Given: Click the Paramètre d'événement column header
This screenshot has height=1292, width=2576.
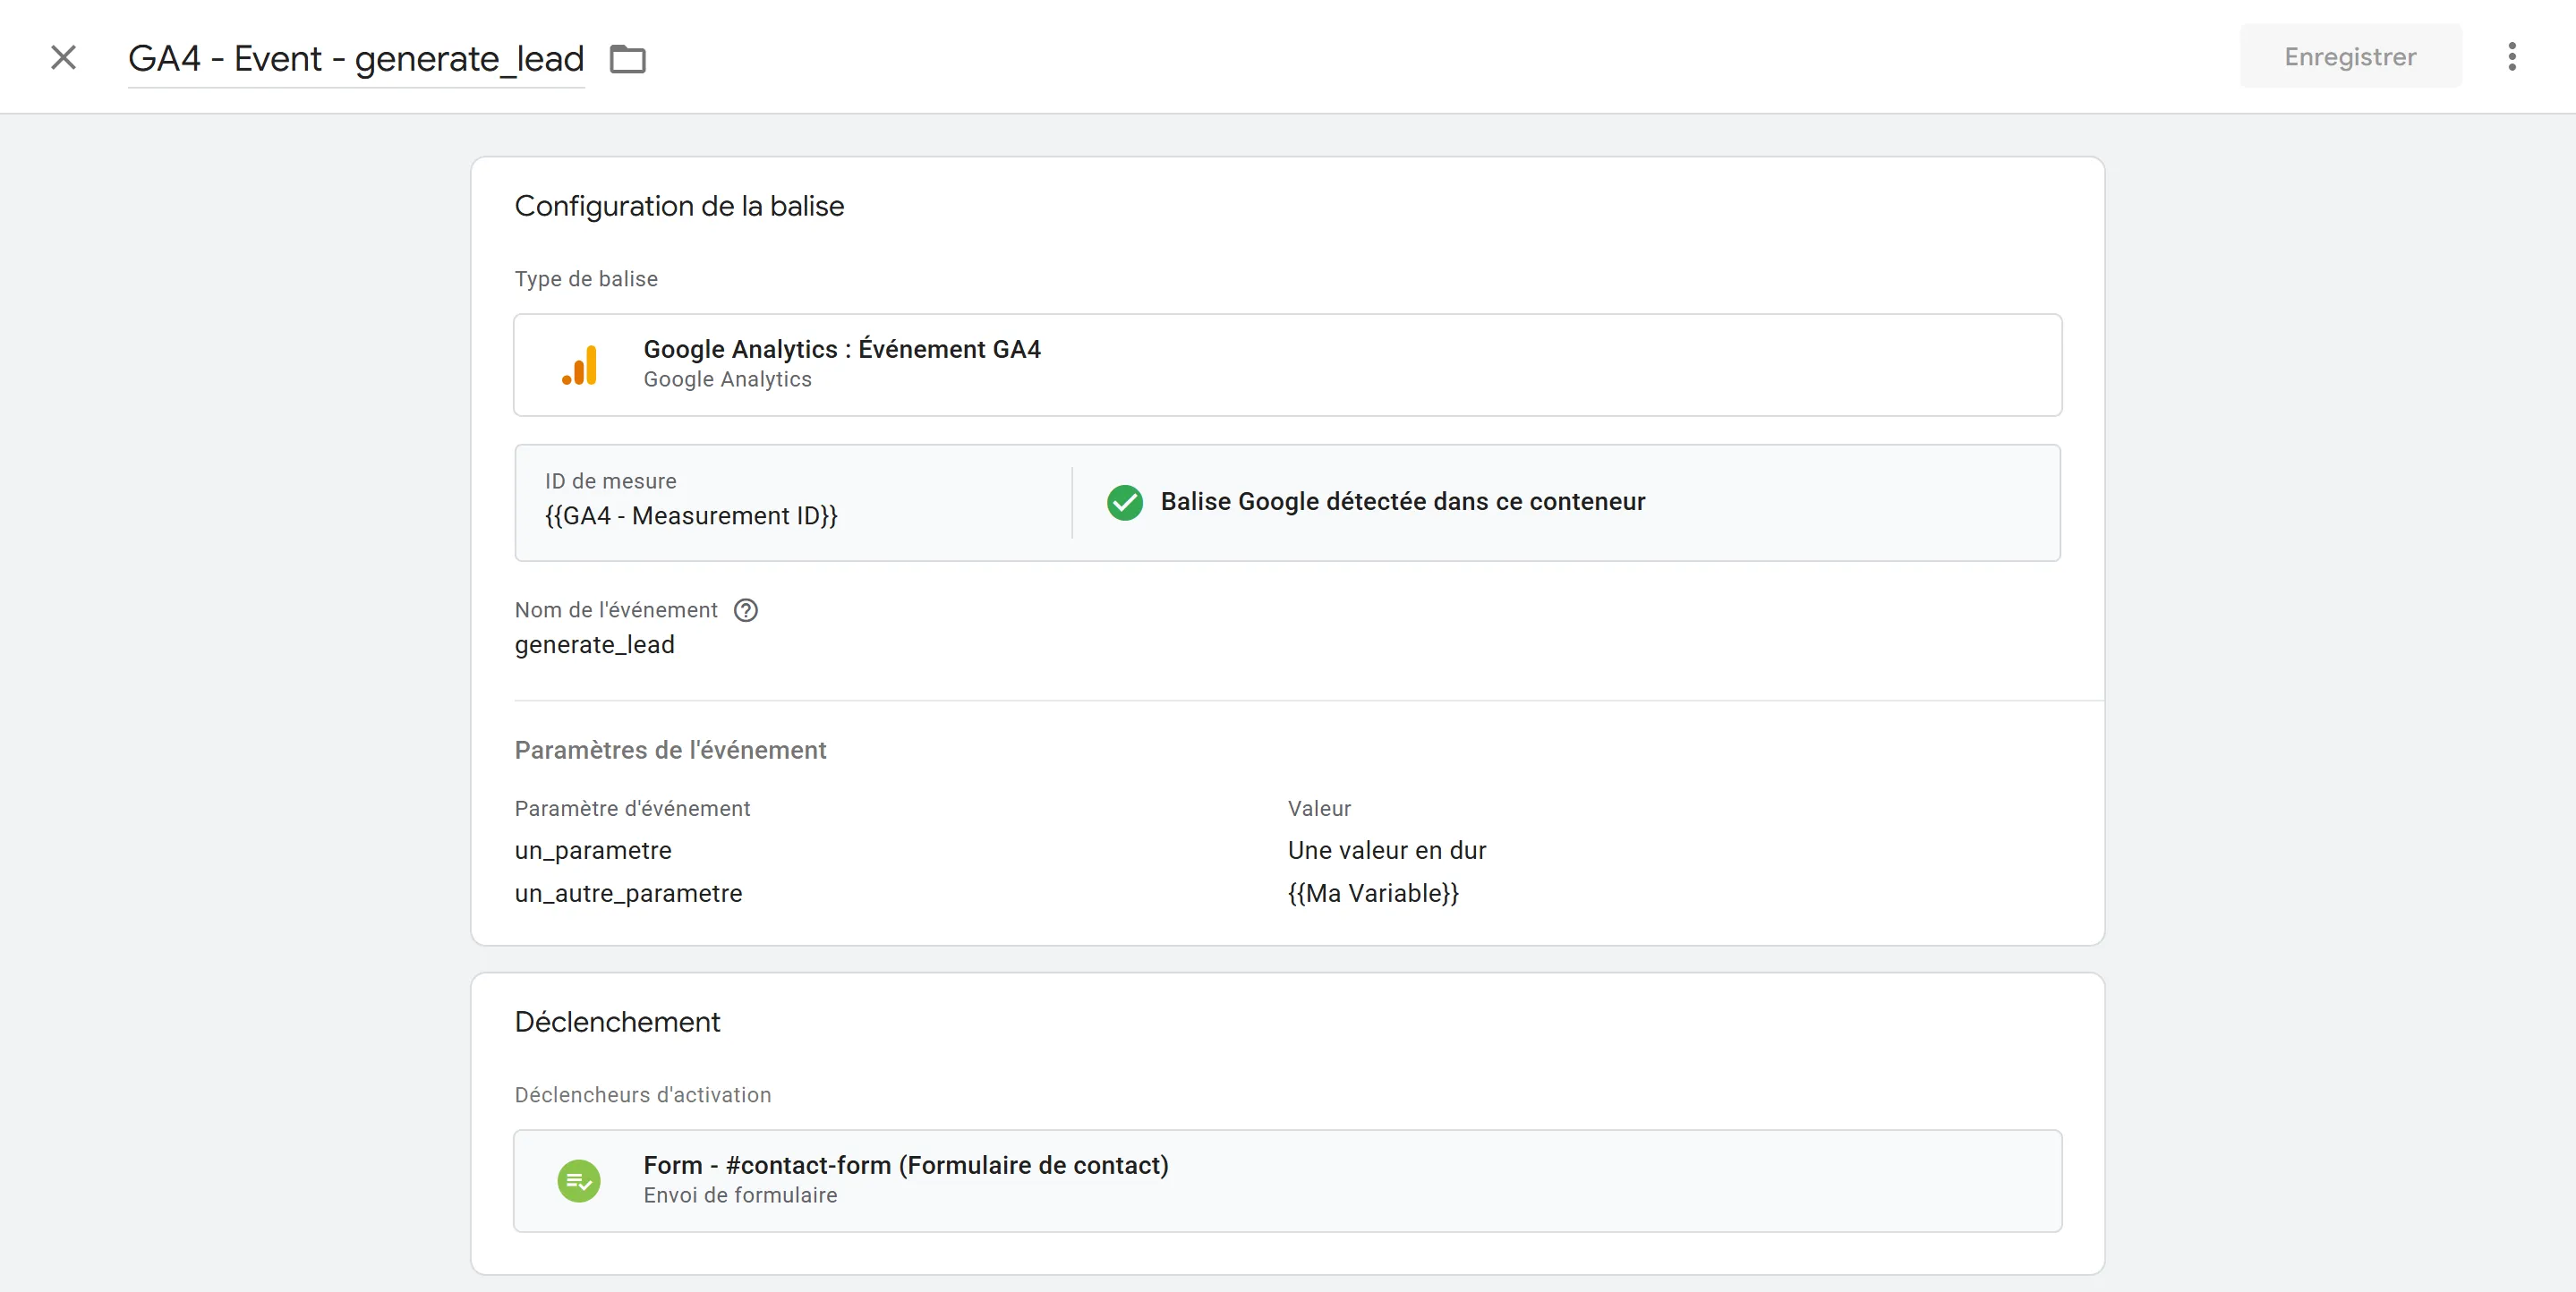Looking at the screenshot, I should (632, 809).
